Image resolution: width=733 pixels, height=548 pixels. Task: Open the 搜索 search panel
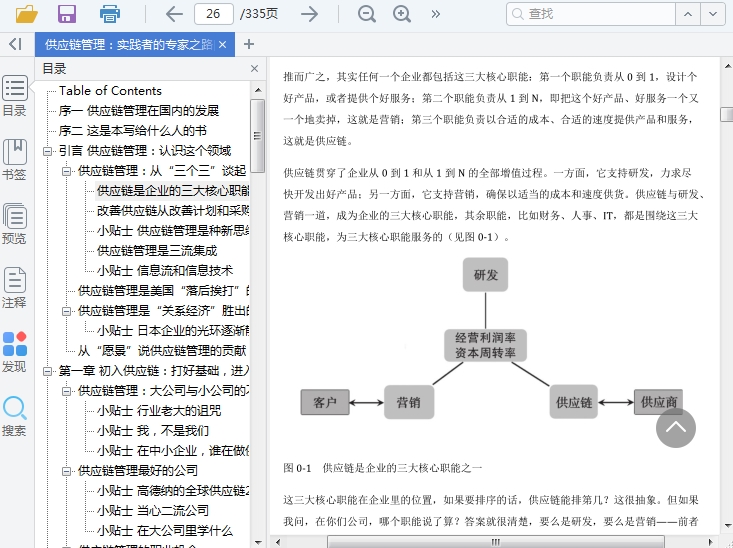pyautogui.click(x=15, y=416)
